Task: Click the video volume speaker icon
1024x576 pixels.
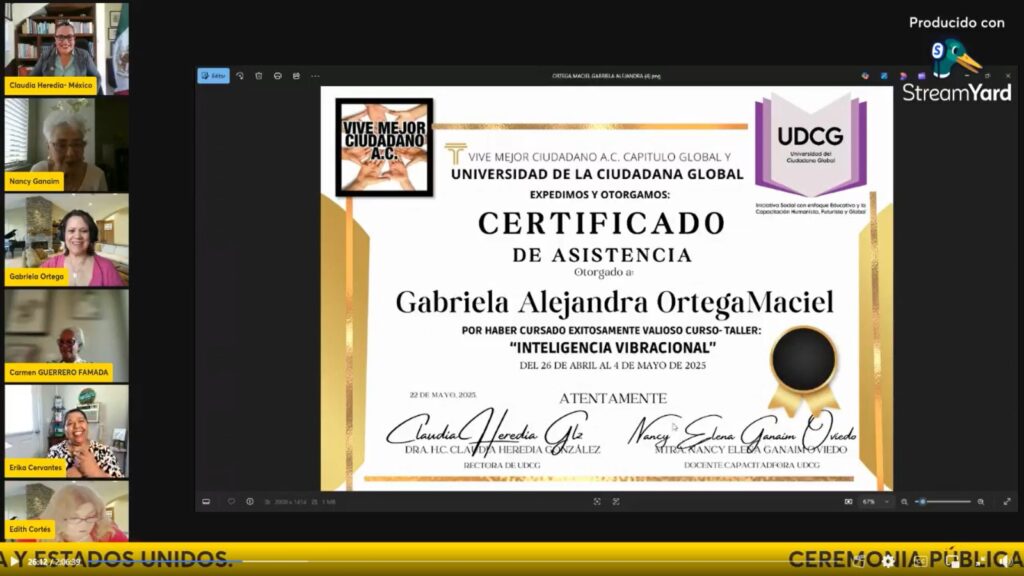Action: pyautogui.click(x=1005, y=561)
